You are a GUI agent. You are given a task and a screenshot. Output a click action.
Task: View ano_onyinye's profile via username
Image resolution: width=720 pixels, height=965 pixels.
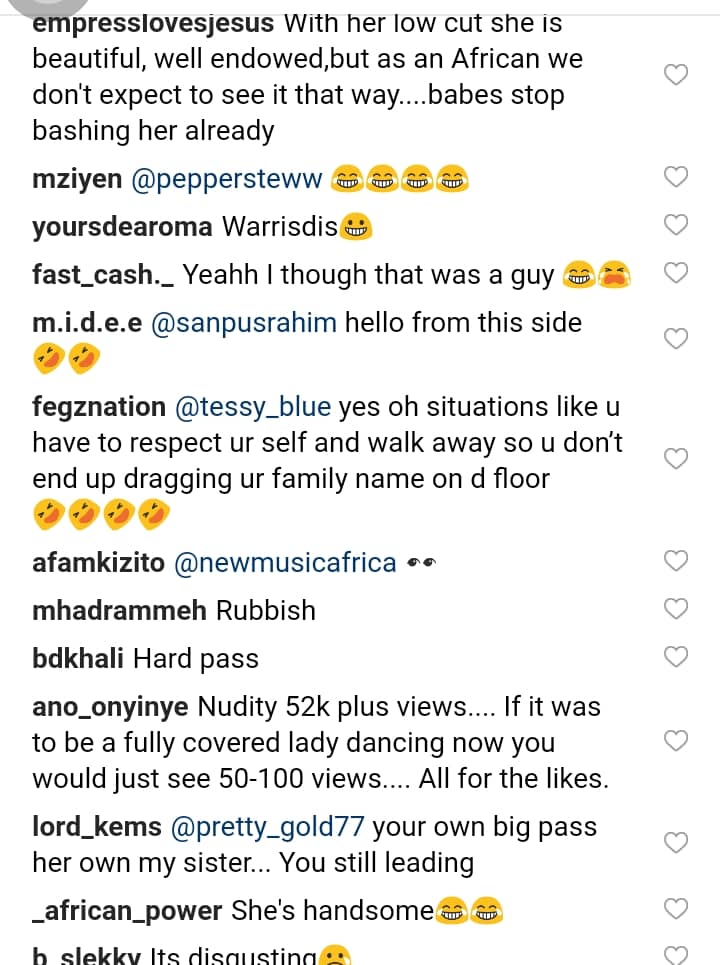110,707
